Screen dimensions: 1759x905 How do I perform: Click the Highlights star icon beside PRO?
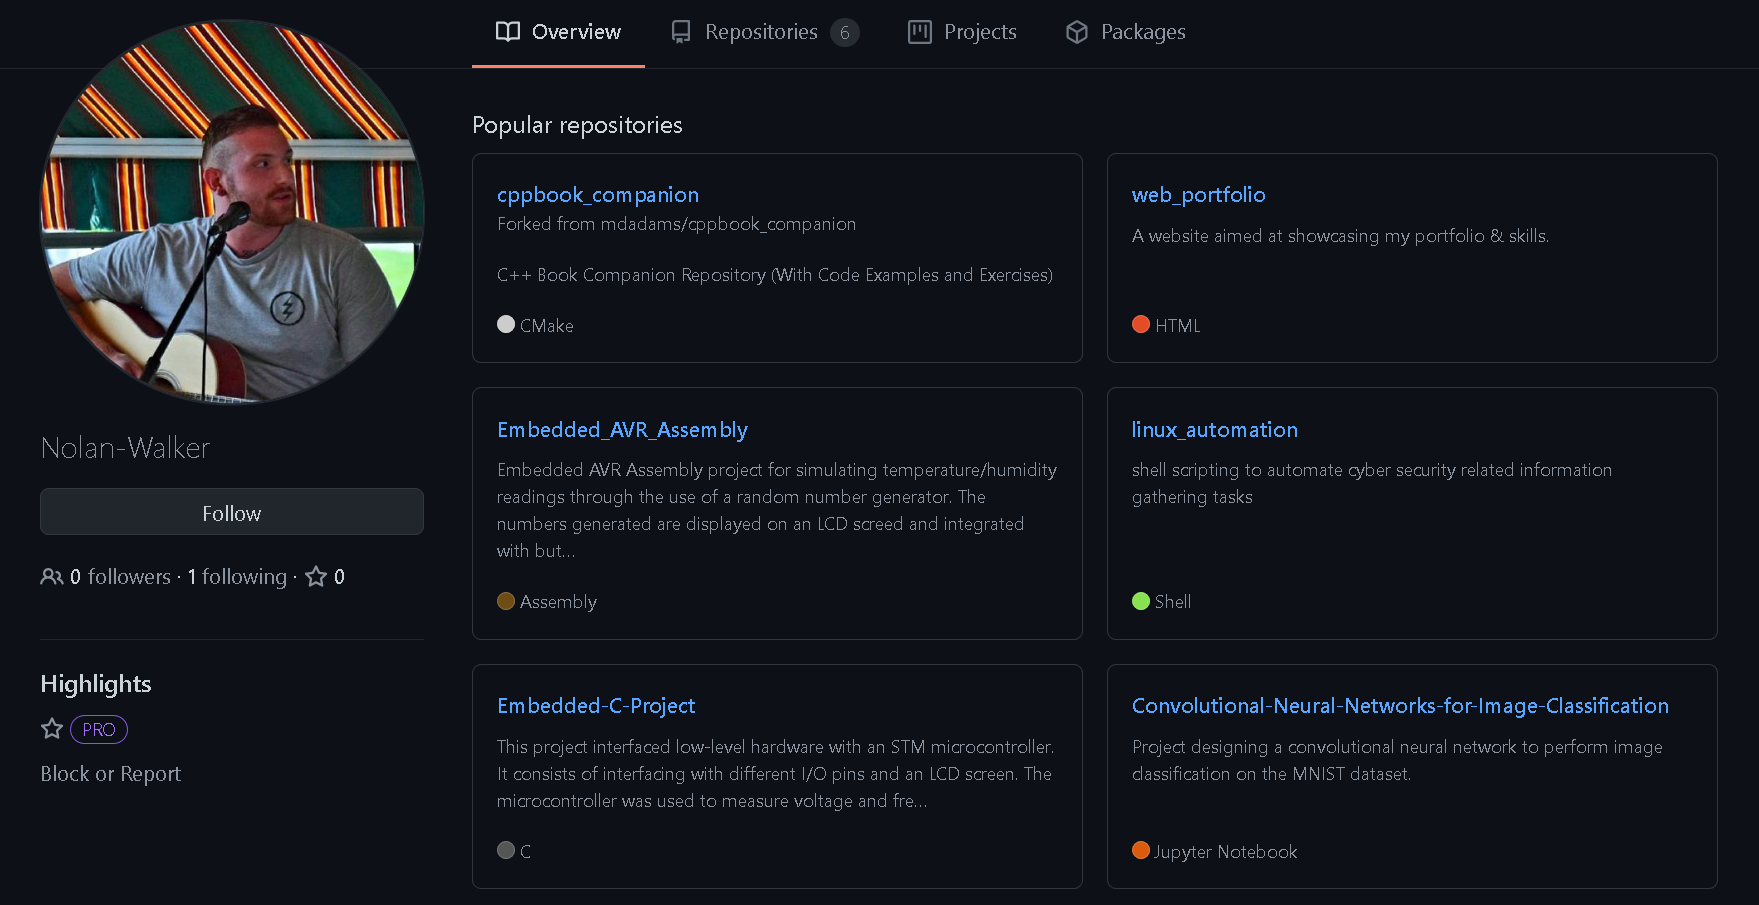52,729
